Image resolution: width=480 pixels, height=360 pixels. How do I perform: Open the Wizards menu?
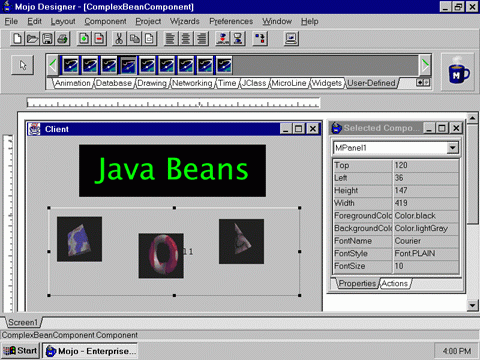tap(185, 21)
